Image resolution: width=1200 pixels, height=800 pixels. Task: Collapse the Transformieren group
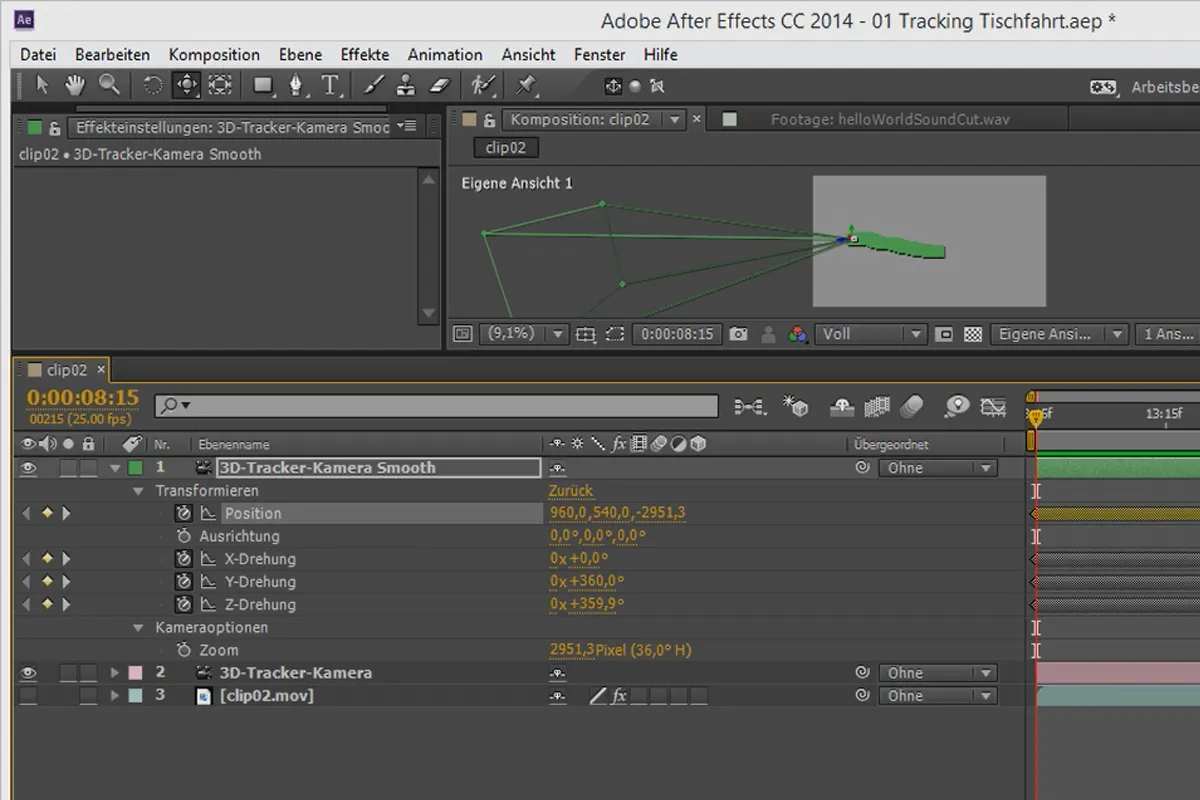[139, 491]
